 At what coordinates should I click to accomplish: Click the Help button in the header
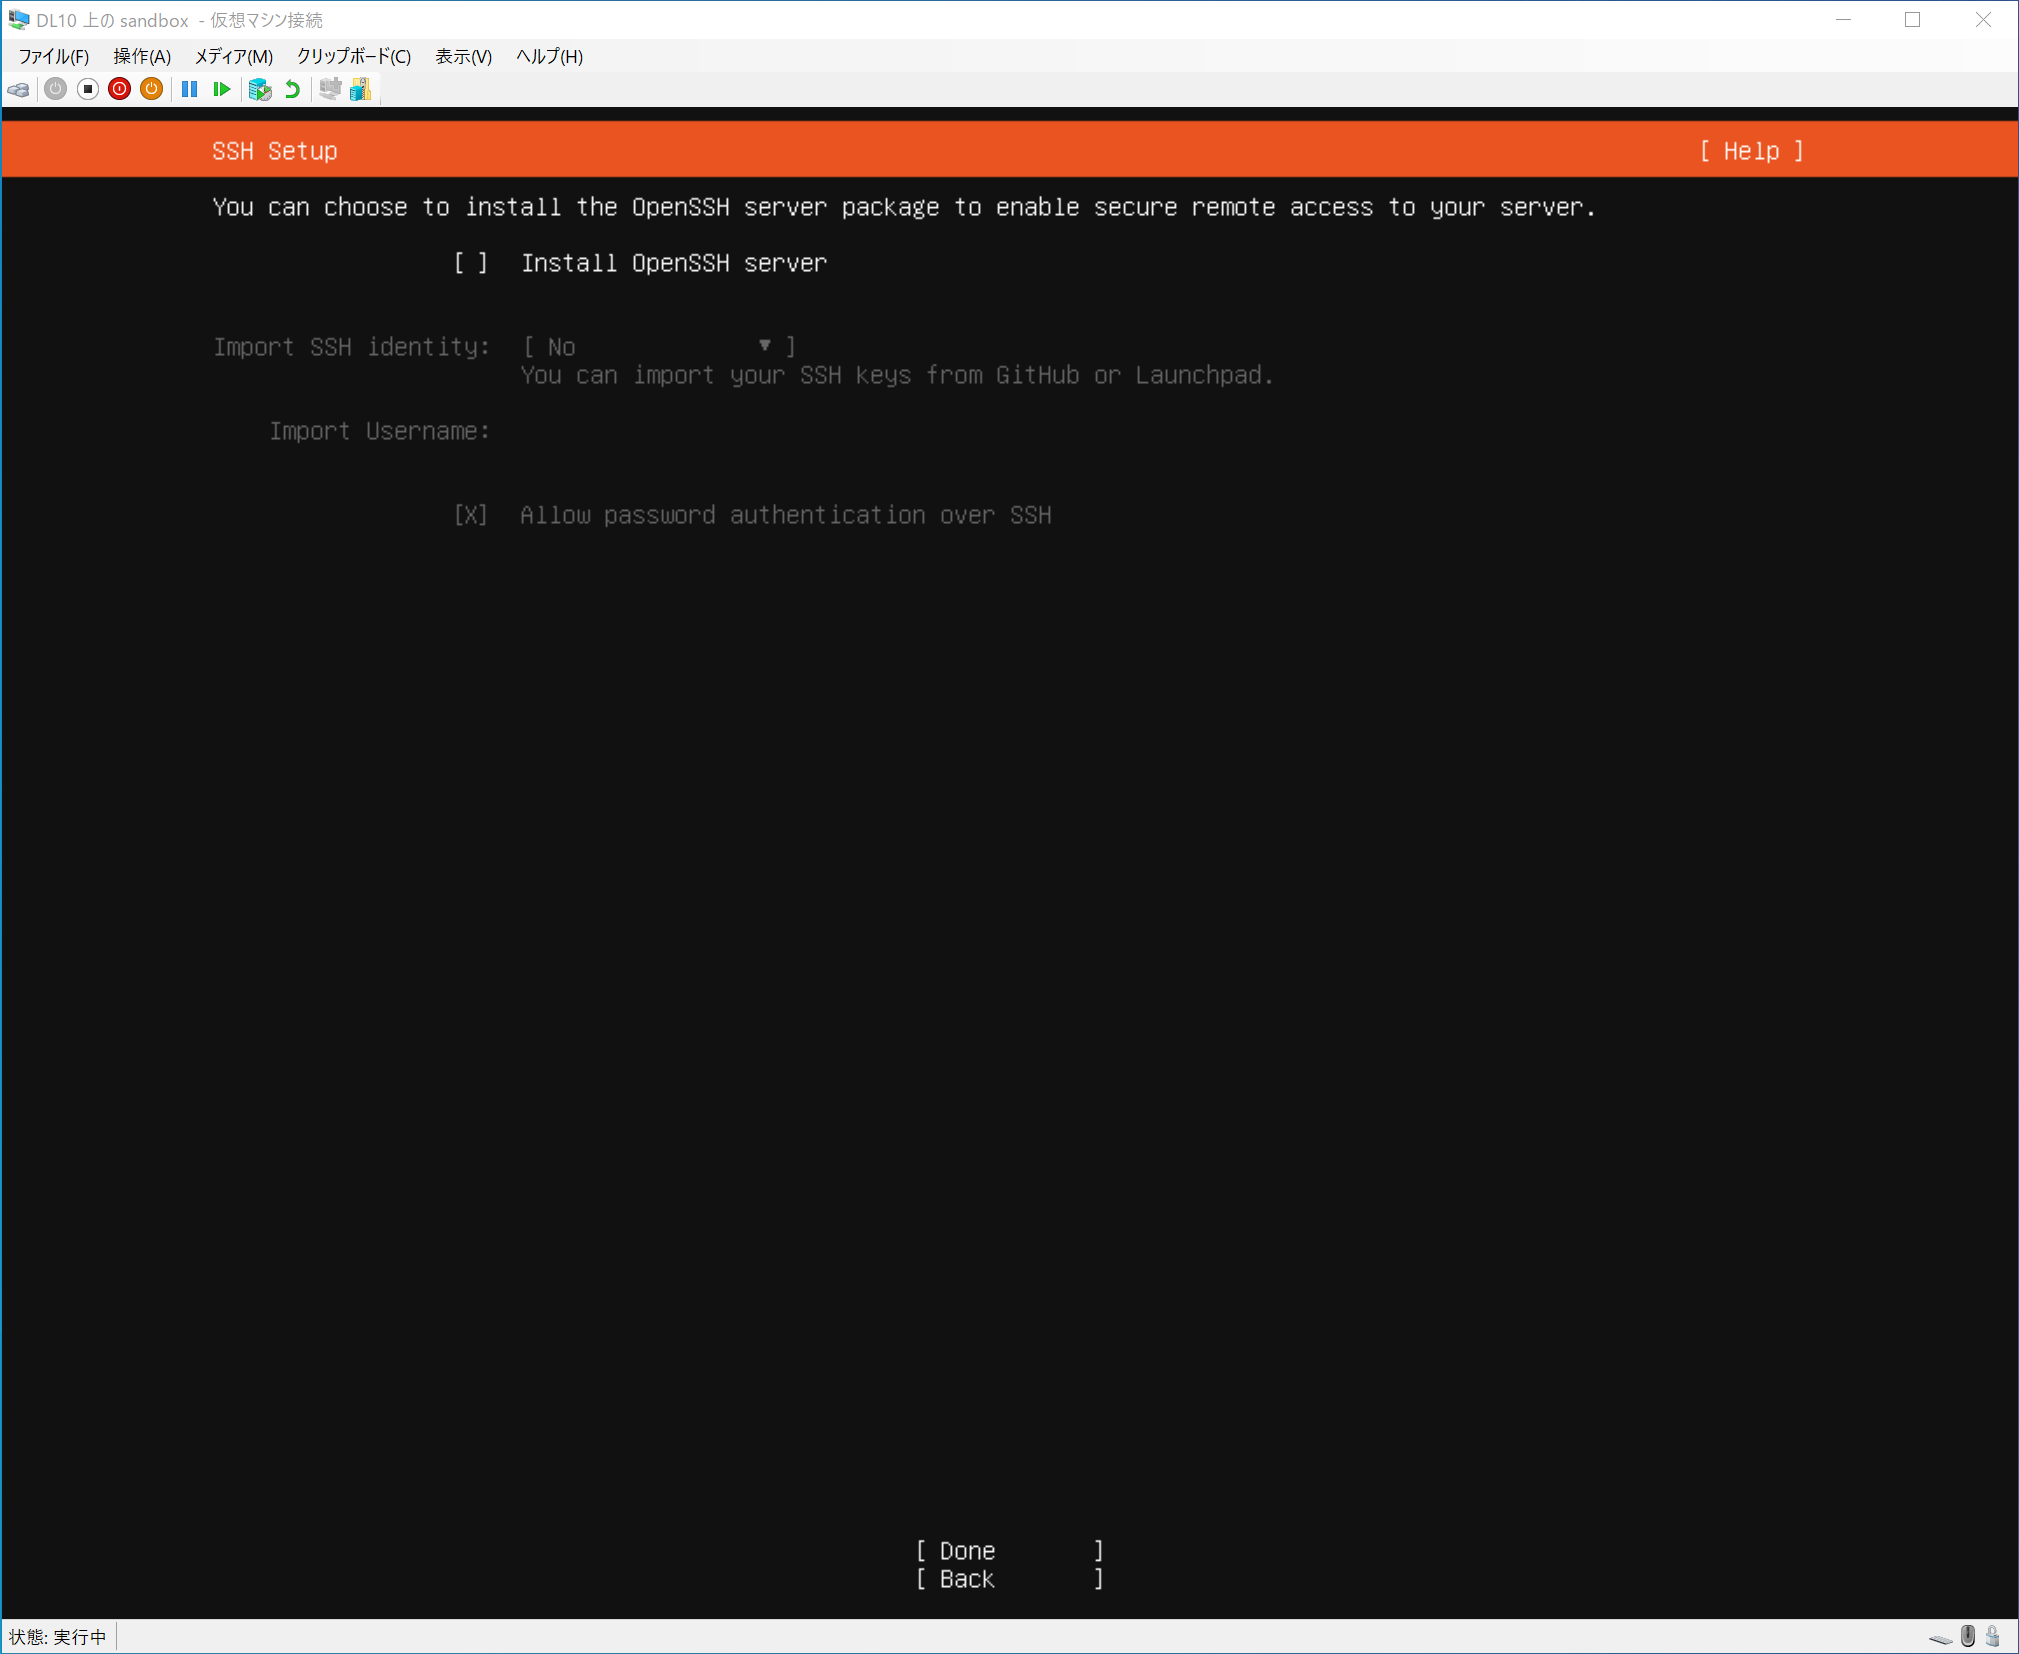[1751, 151]
